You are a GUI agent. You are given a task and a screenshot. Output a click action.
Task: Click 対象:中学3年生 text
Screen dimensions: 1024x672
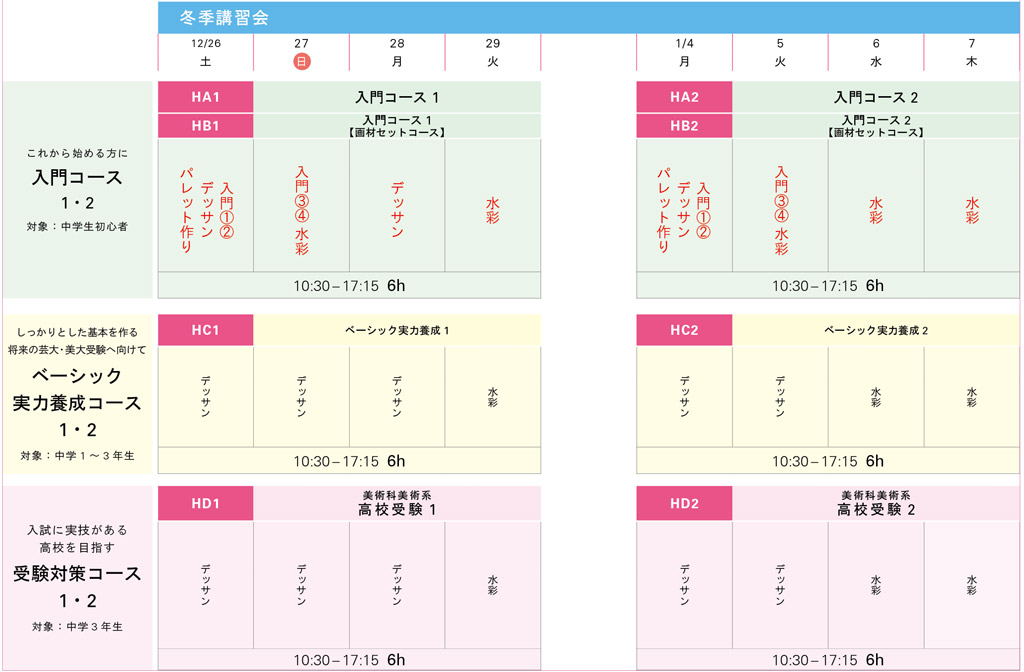[x=77, y=626]
